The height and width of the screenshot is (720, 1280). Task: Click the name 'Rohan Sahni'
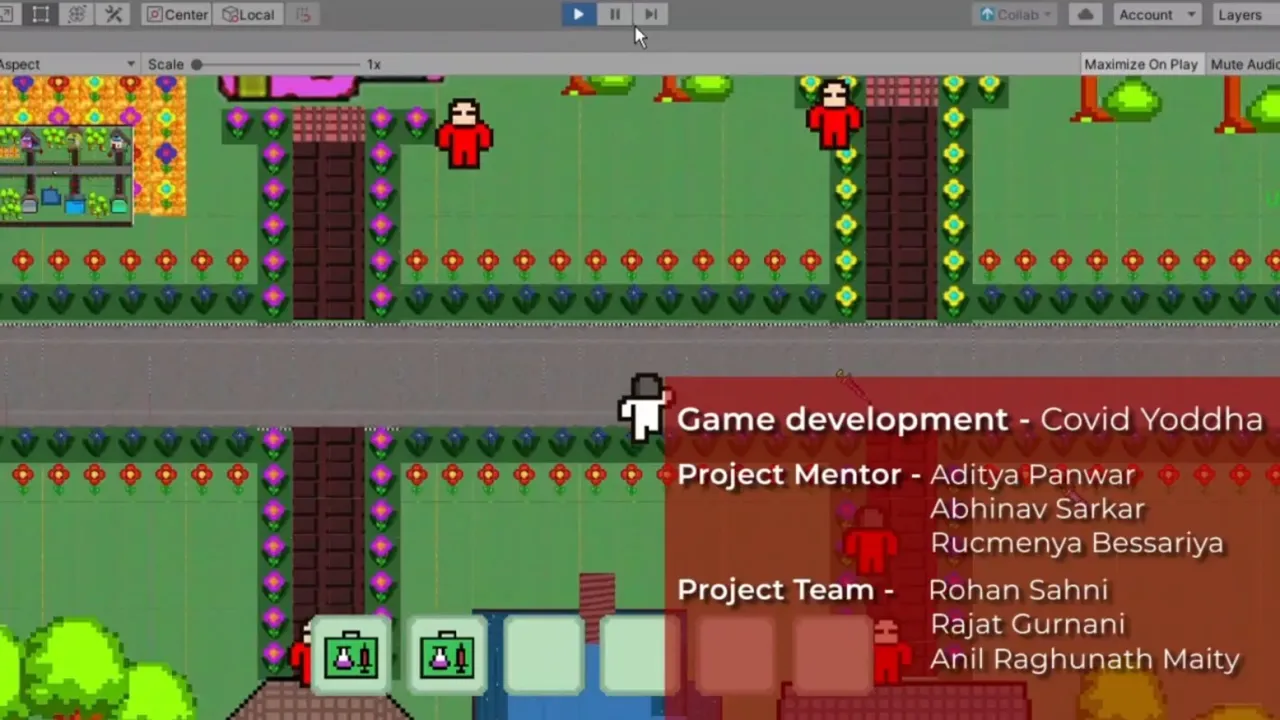1019,590
